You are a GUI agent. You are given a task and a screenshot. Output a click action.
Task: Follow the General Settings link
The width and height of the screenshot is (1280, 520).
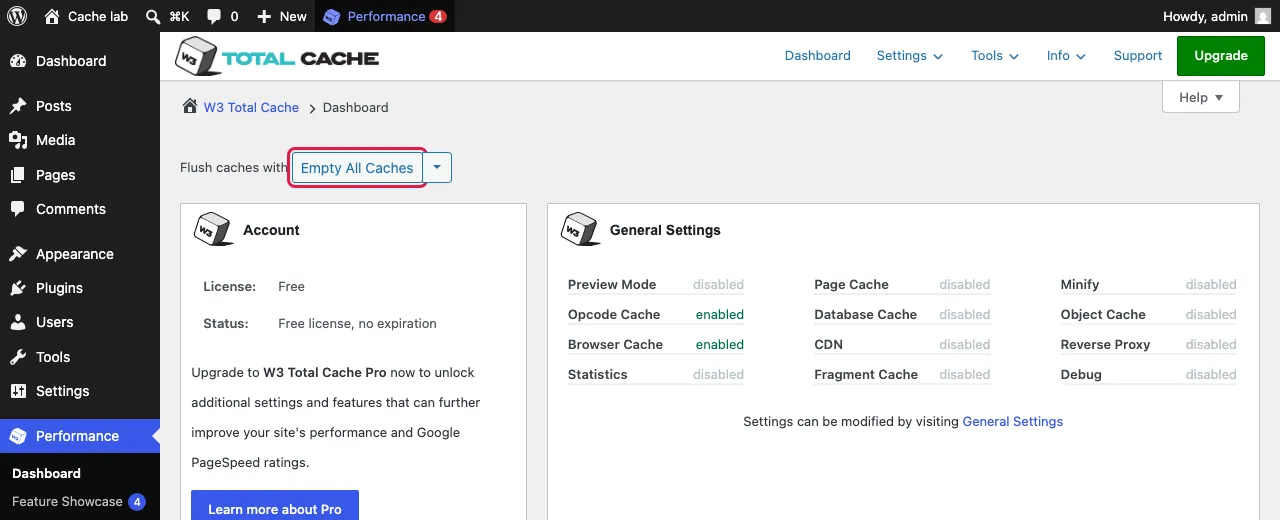pyautogui.click(x=1012, y=421)
